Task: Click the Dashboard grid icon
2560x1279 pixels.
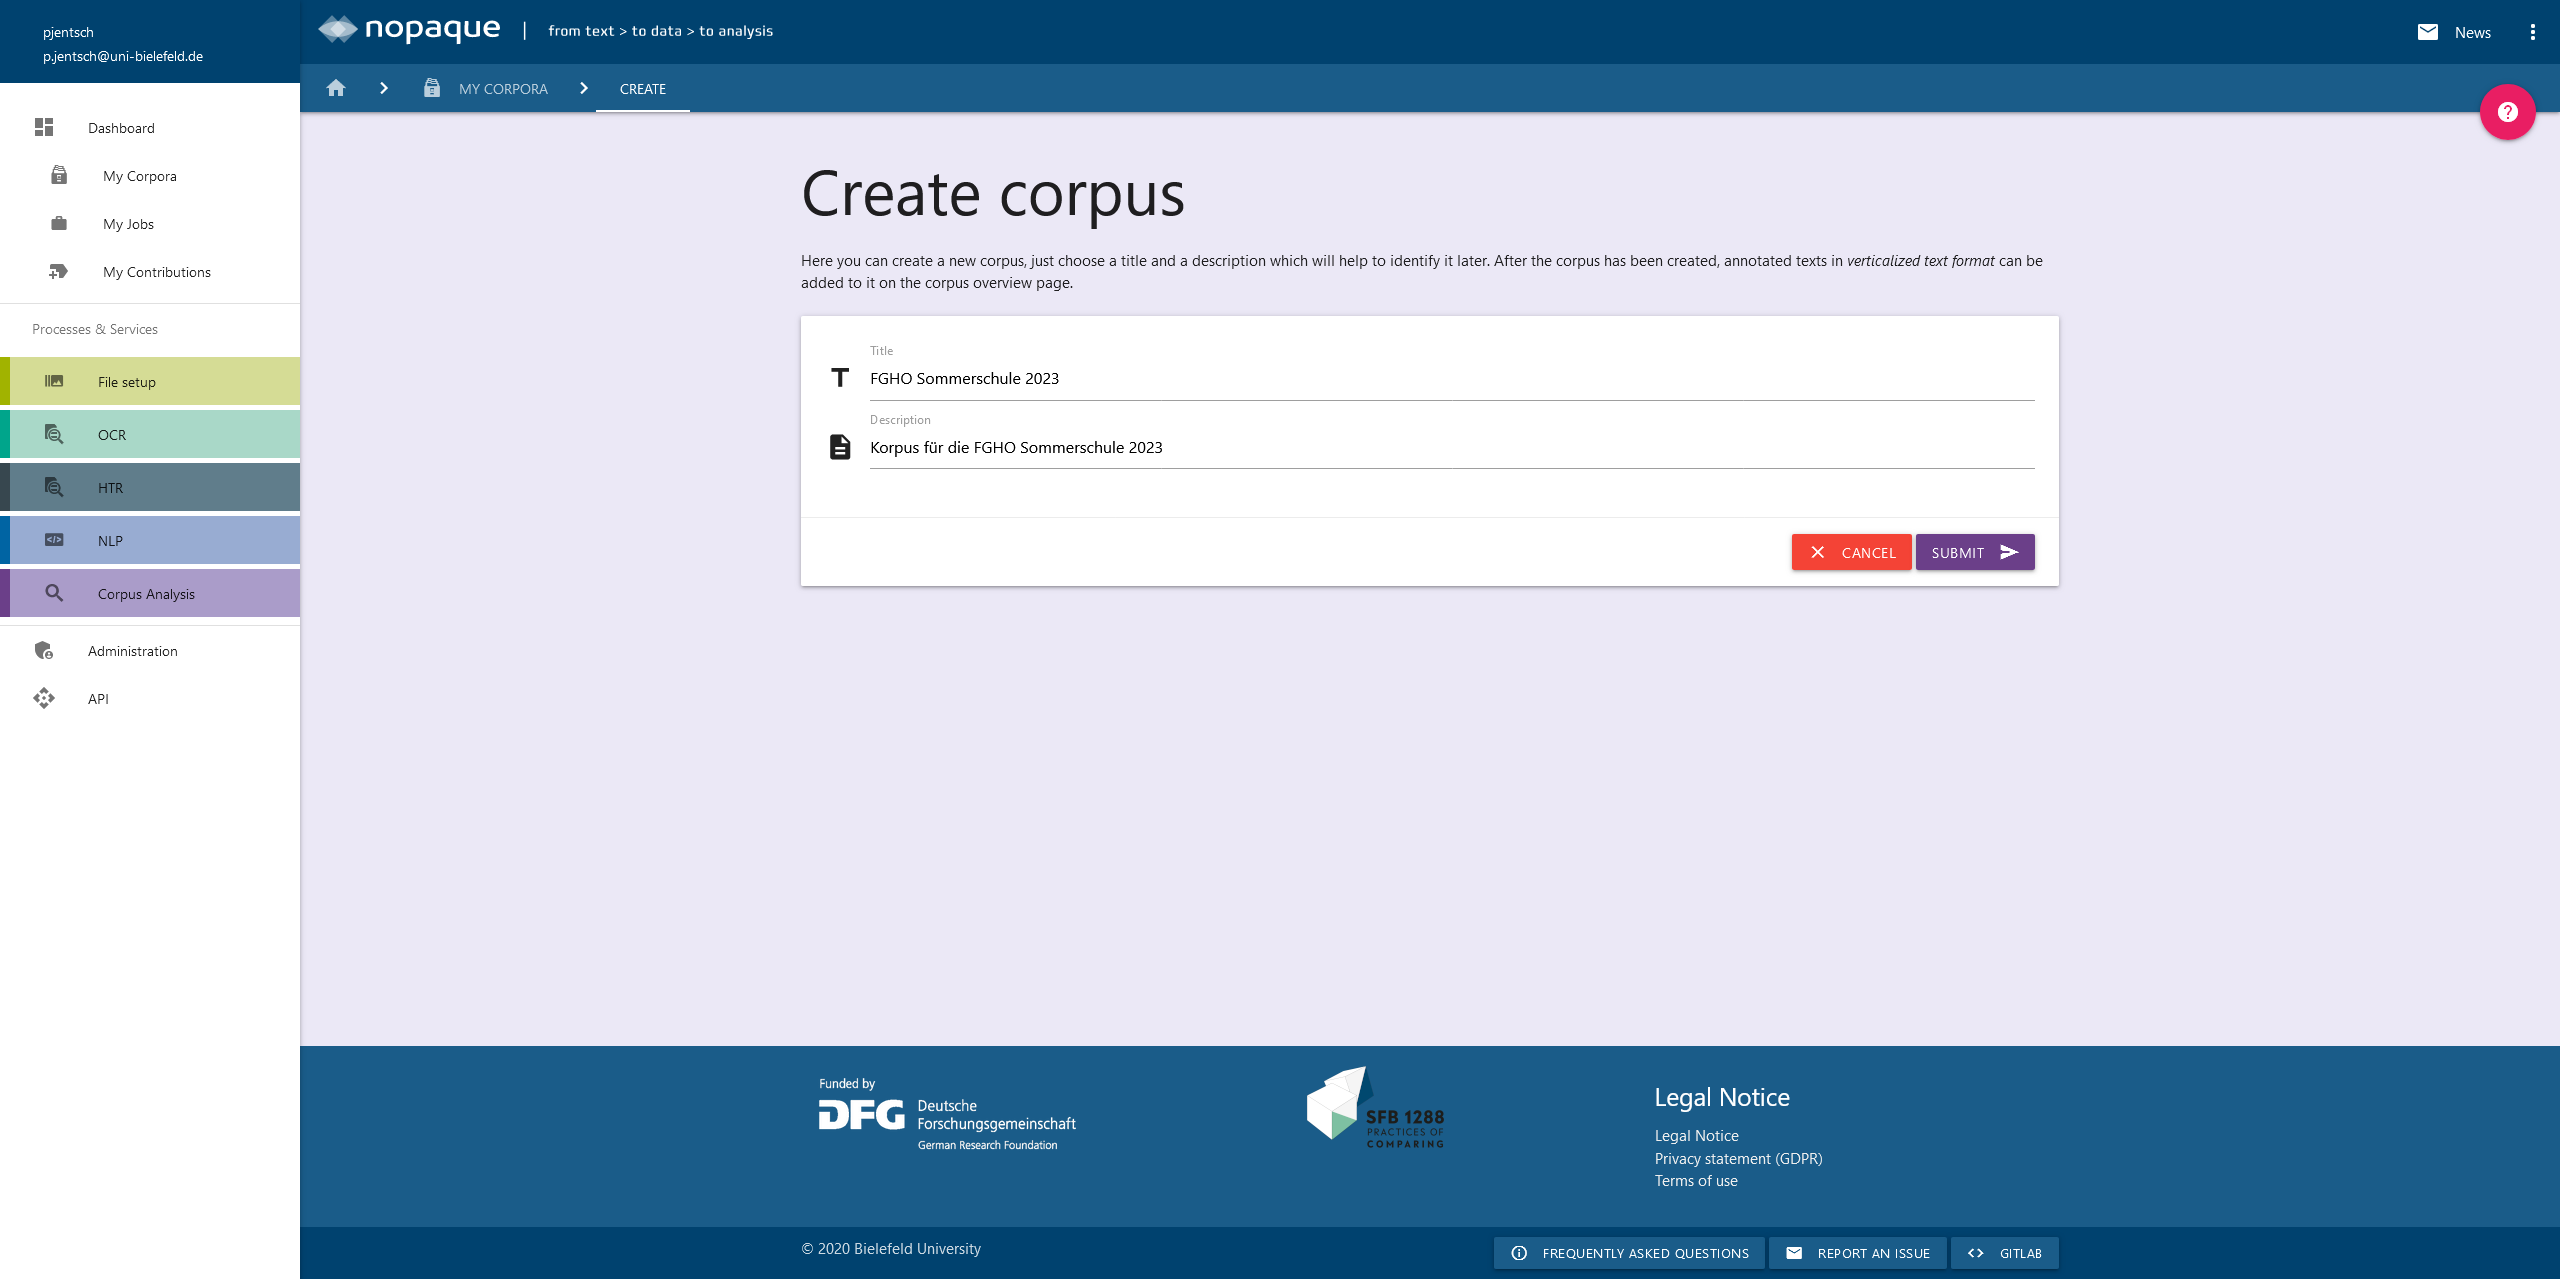Action: point(44,127)
